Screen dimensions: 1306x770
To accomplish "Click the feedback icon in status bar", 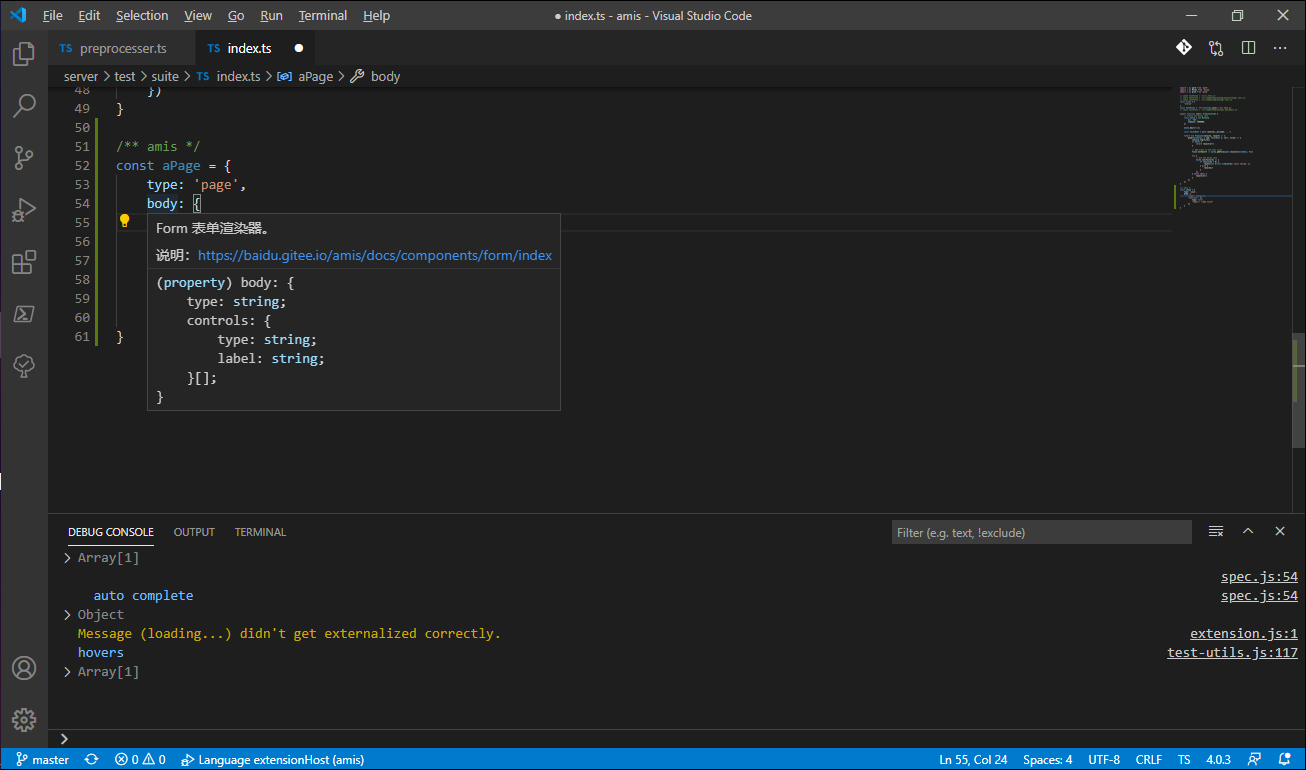I will click(x=1256, y=760).
